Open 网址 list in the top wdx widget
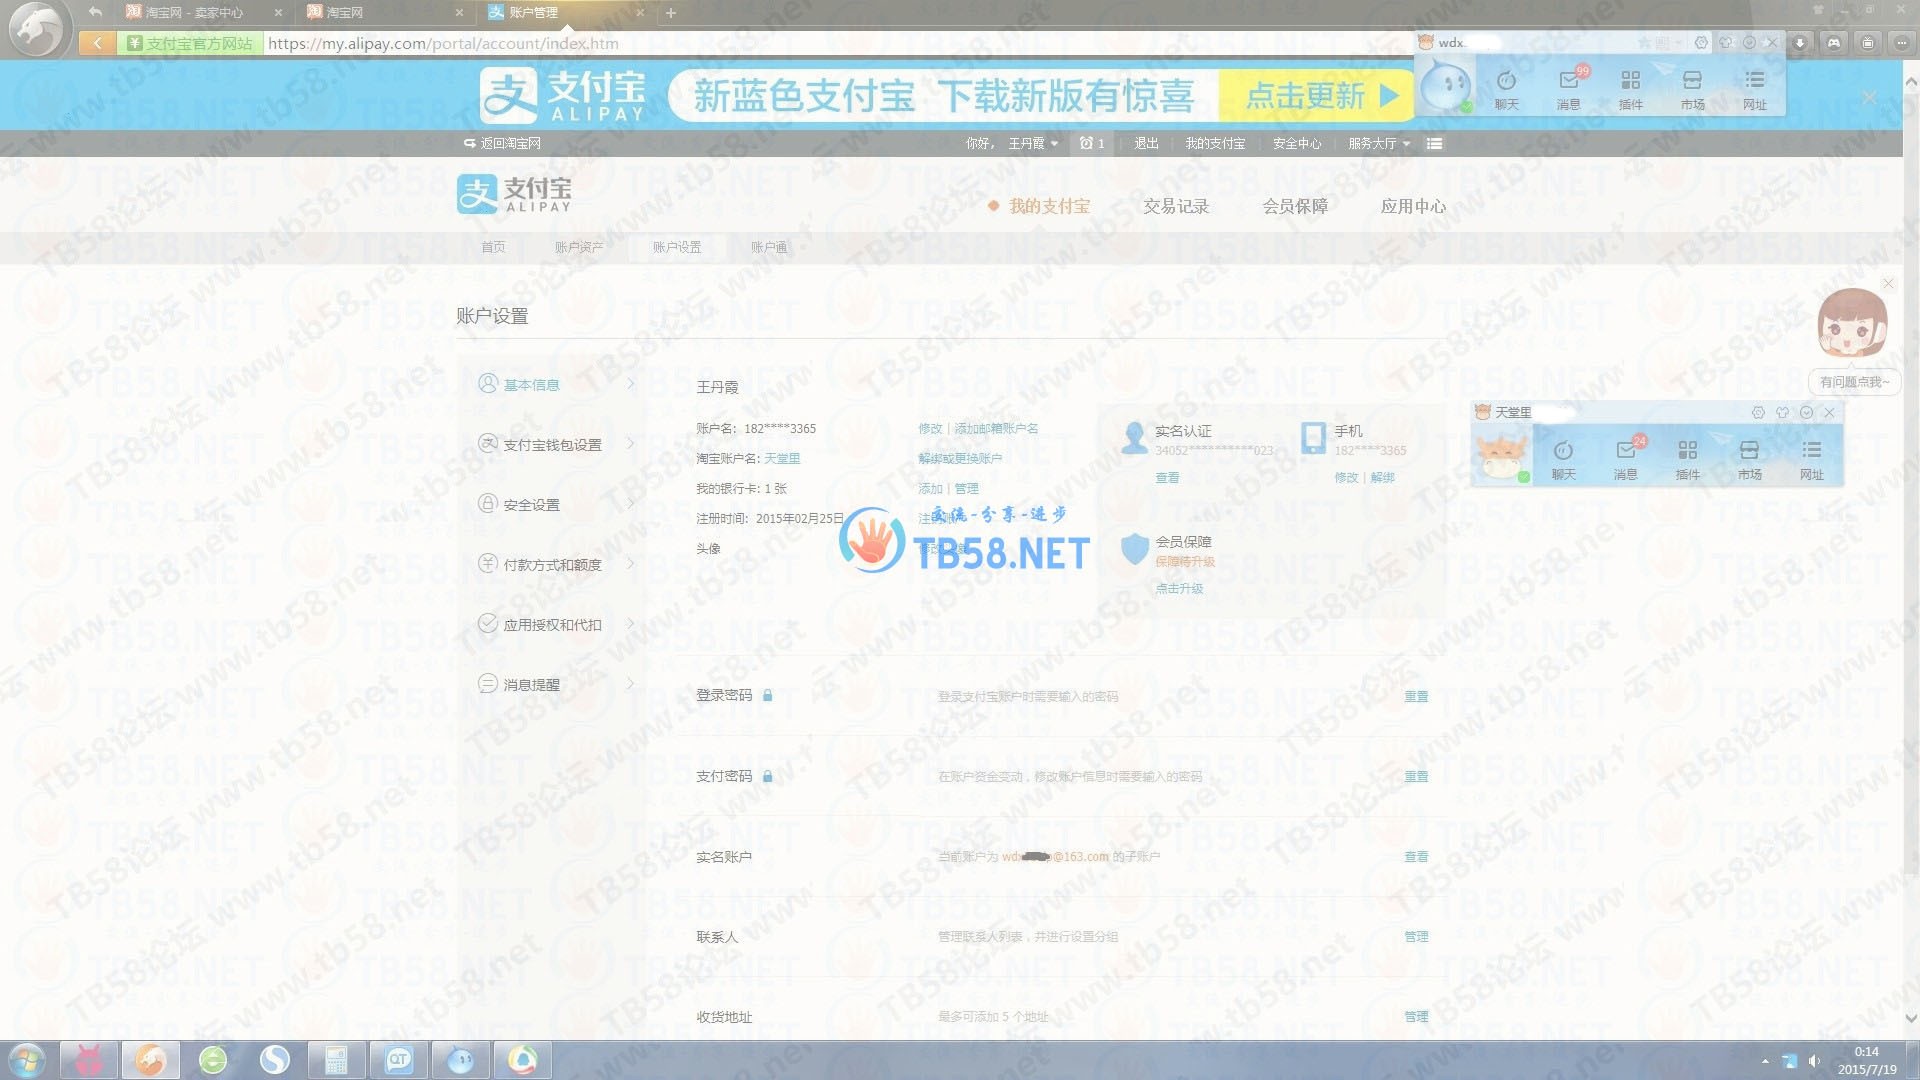Image resolution: width=1920 pixels, height=1080 pixels. [1754, 89]
